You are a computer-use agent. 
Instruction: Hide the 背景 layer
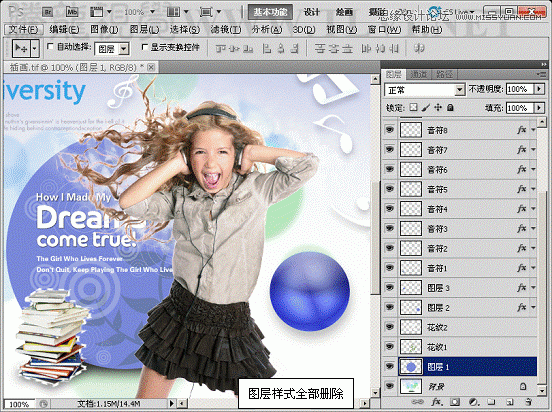[x=389, y=386]
